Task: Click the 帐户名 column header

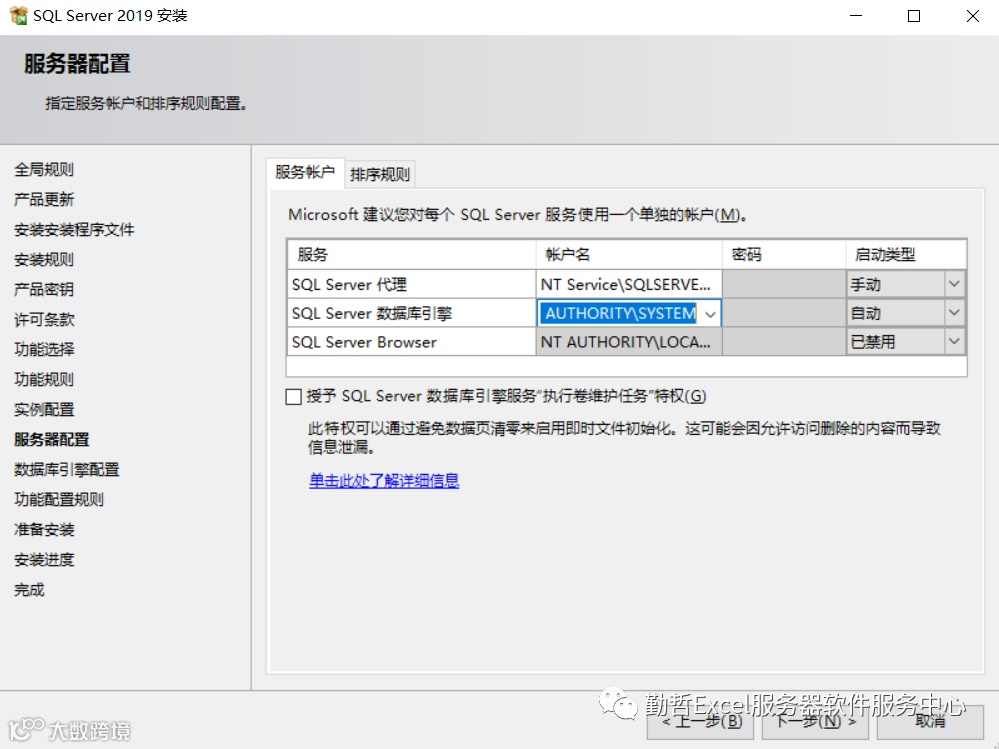Action: [629, 255]
